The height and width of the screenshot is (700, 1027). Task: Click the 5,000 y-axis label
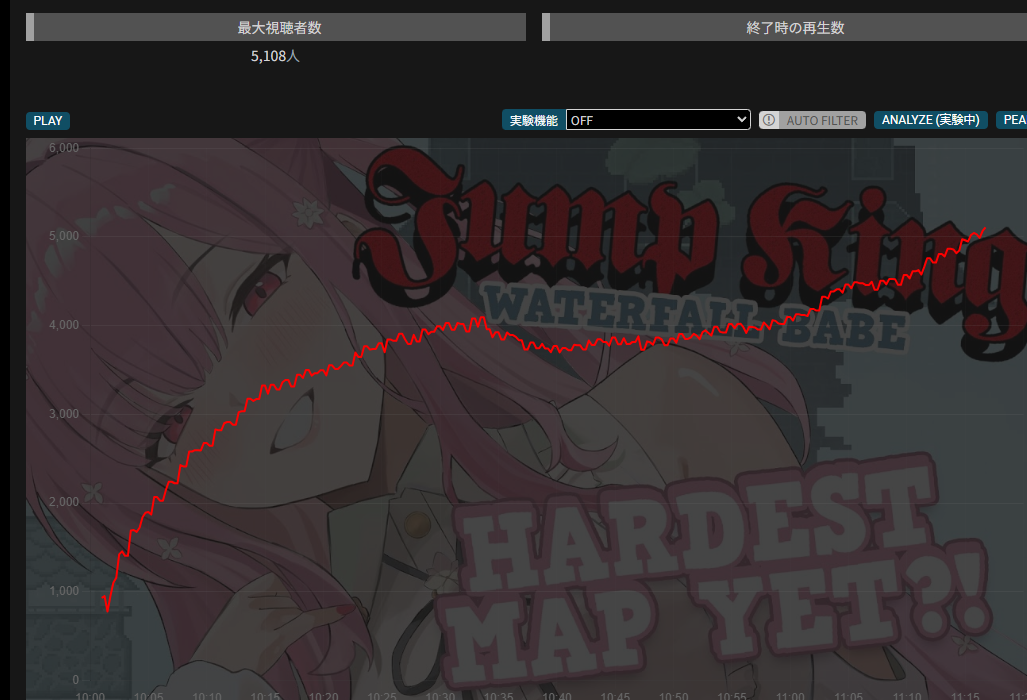click(x=64, y=236)
